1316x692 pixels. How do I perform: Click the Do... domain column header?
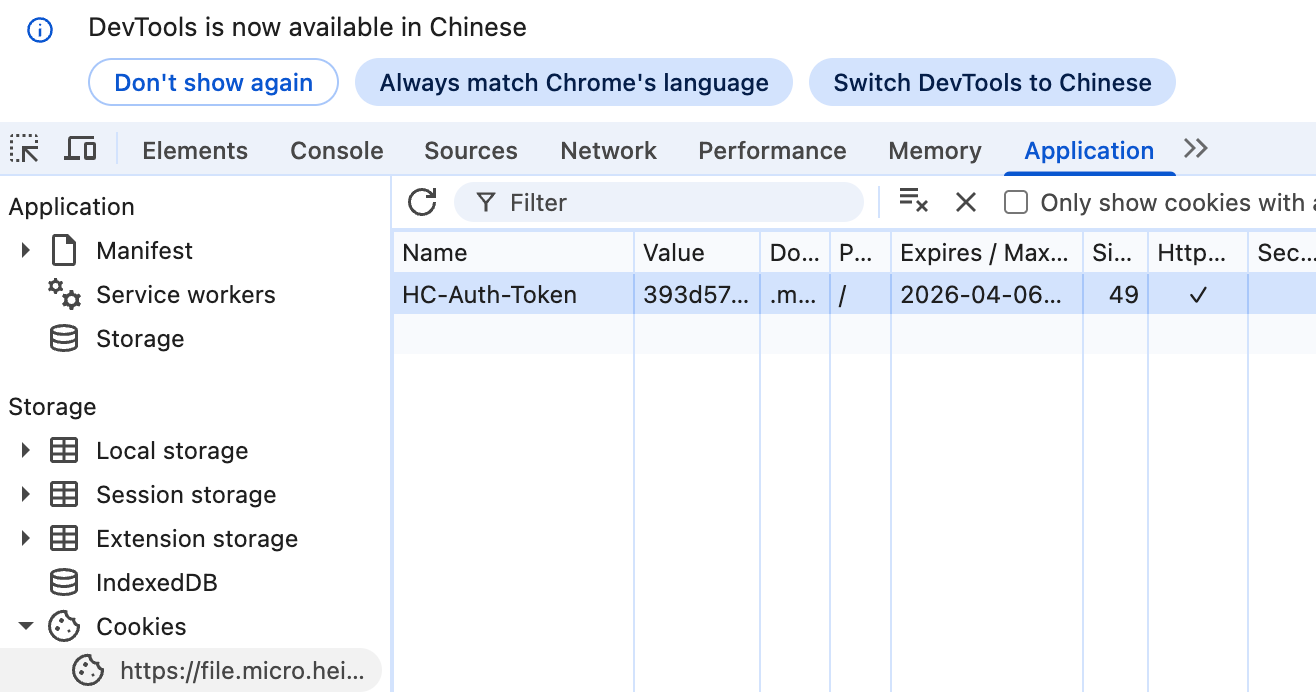tap(795, 253)
